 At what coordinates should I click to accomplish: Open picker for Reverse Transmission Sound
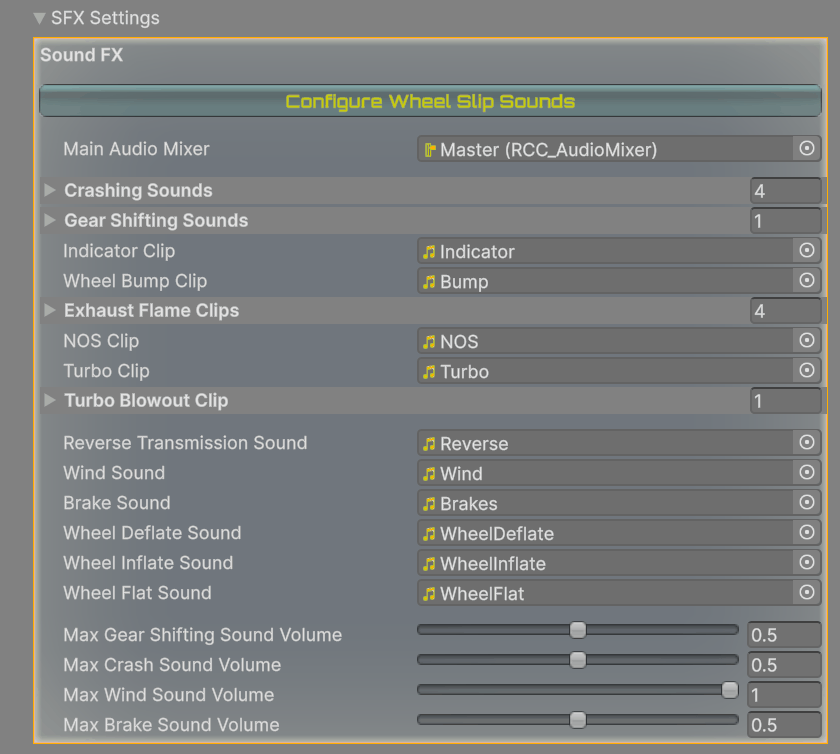coord(807,442)
